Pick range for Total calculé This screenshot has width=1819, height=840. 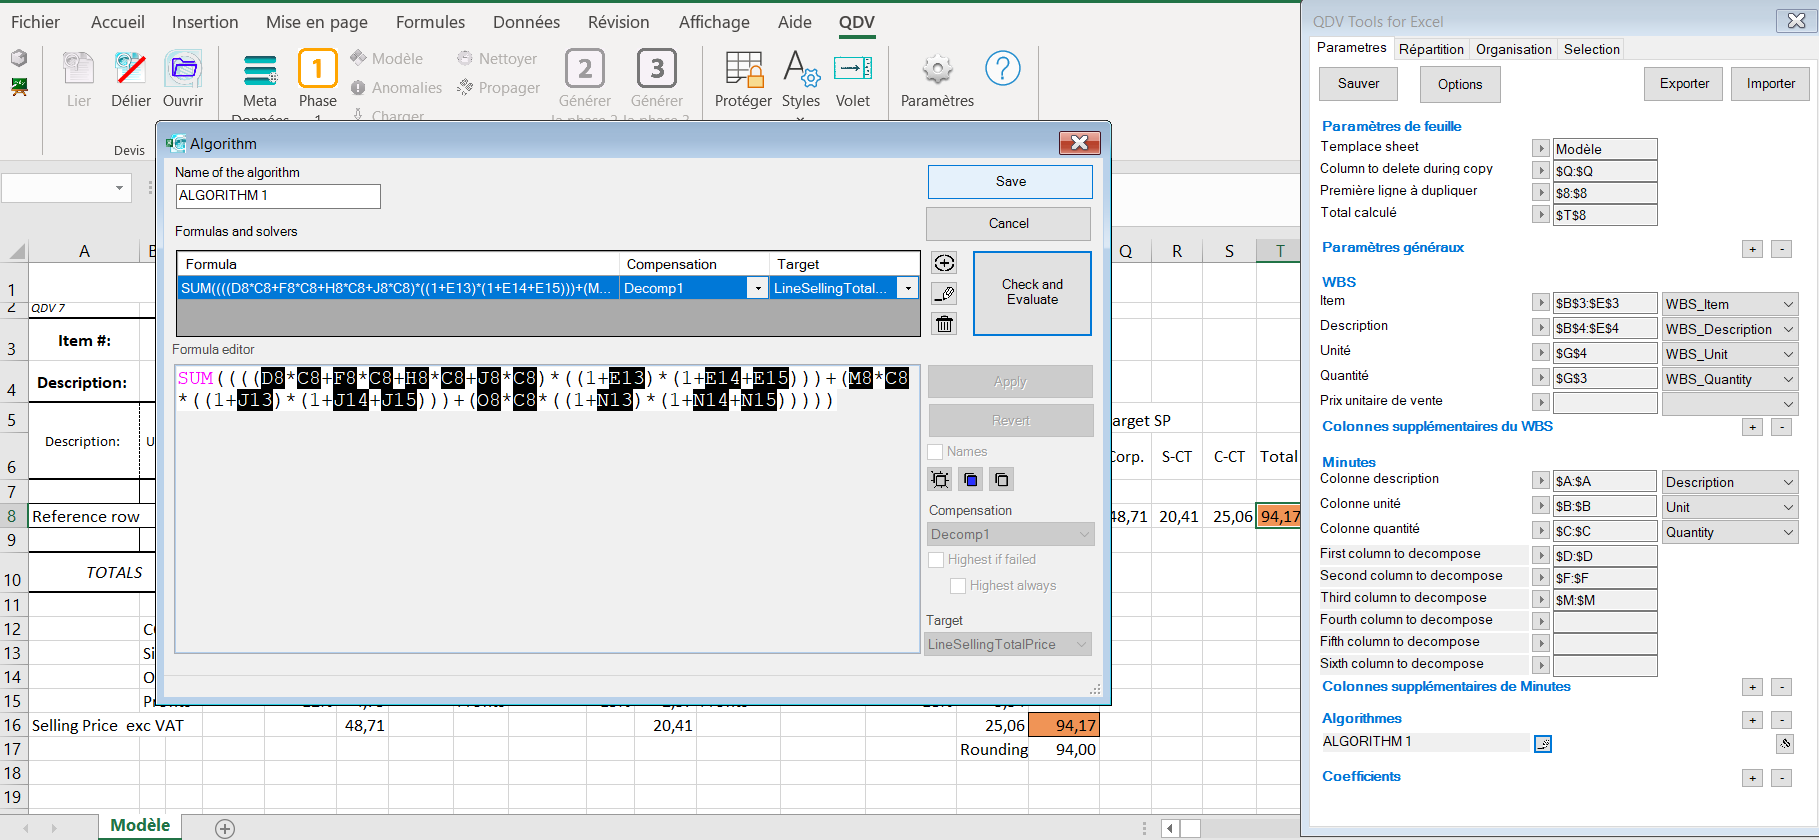[x=1541, y=214]
